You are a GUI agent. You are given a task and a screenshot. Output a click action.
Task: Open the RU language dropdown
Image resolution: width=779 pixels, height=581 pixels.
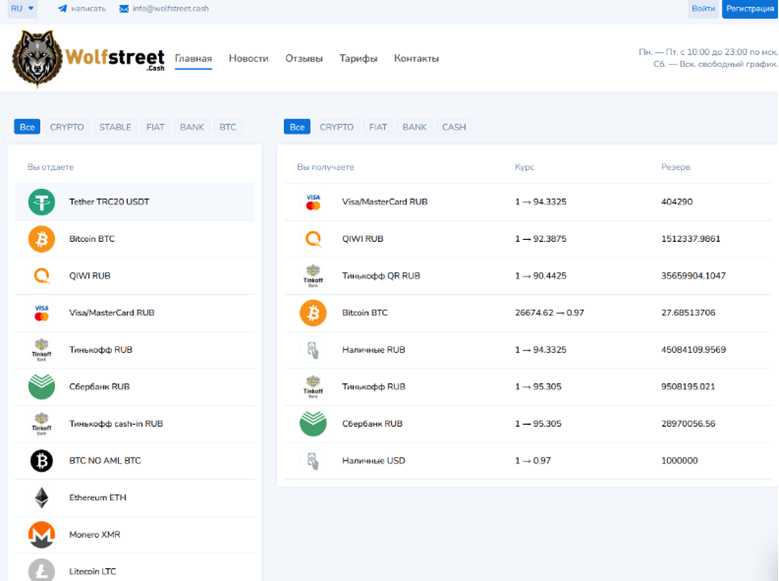pyautogui.click(x=22, y=8)
